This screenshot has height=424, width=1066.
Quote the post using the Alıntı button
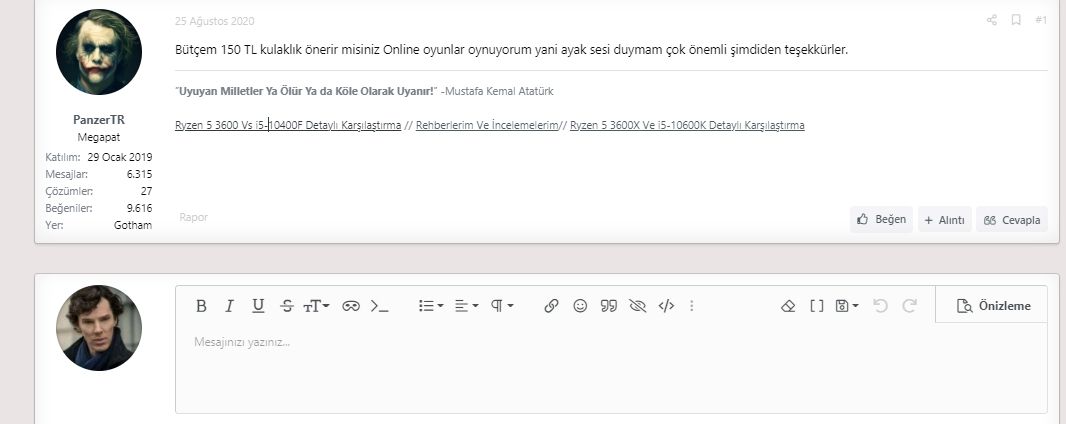click(x=945, y=219)
